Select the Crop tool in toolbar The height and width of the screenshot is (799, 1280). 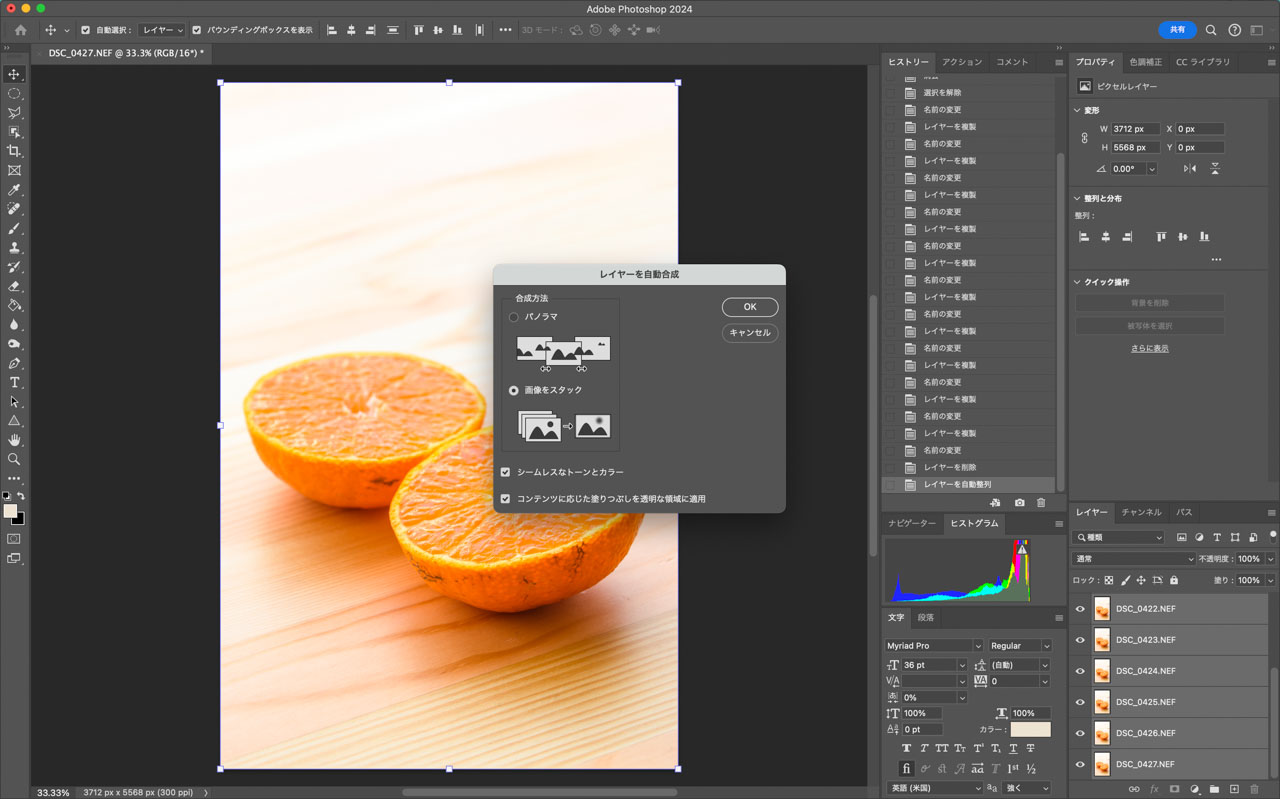14,151
